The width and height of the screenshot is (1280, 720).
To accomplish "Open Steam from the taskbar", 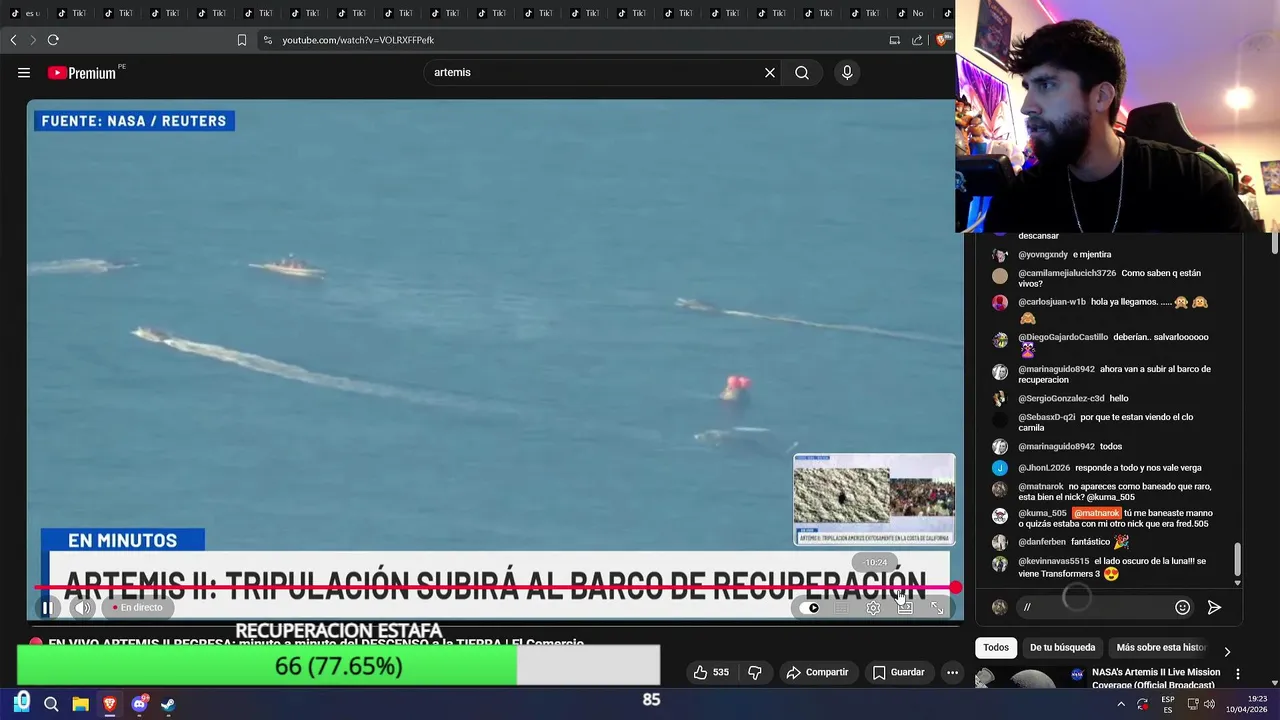I will [x=168, y=704].
